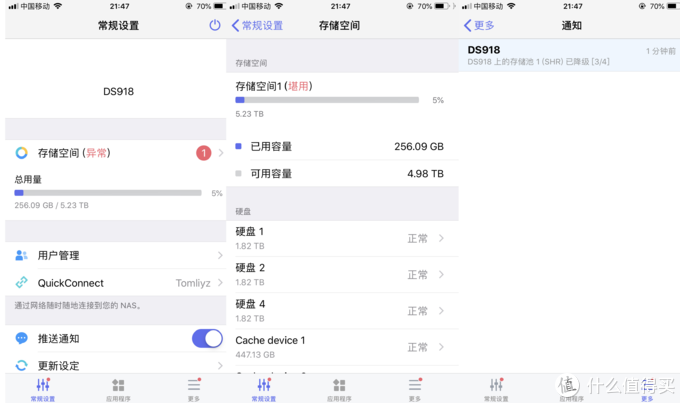Select 应用程序 tab in first screen
The image size is (680, 403).
tap(118, 389)
